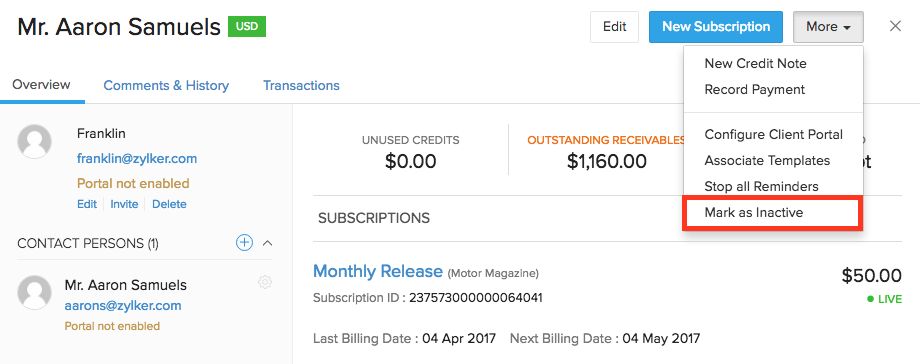
Task: Click the Edit button beside New Subscription
Action: (614, 27)
